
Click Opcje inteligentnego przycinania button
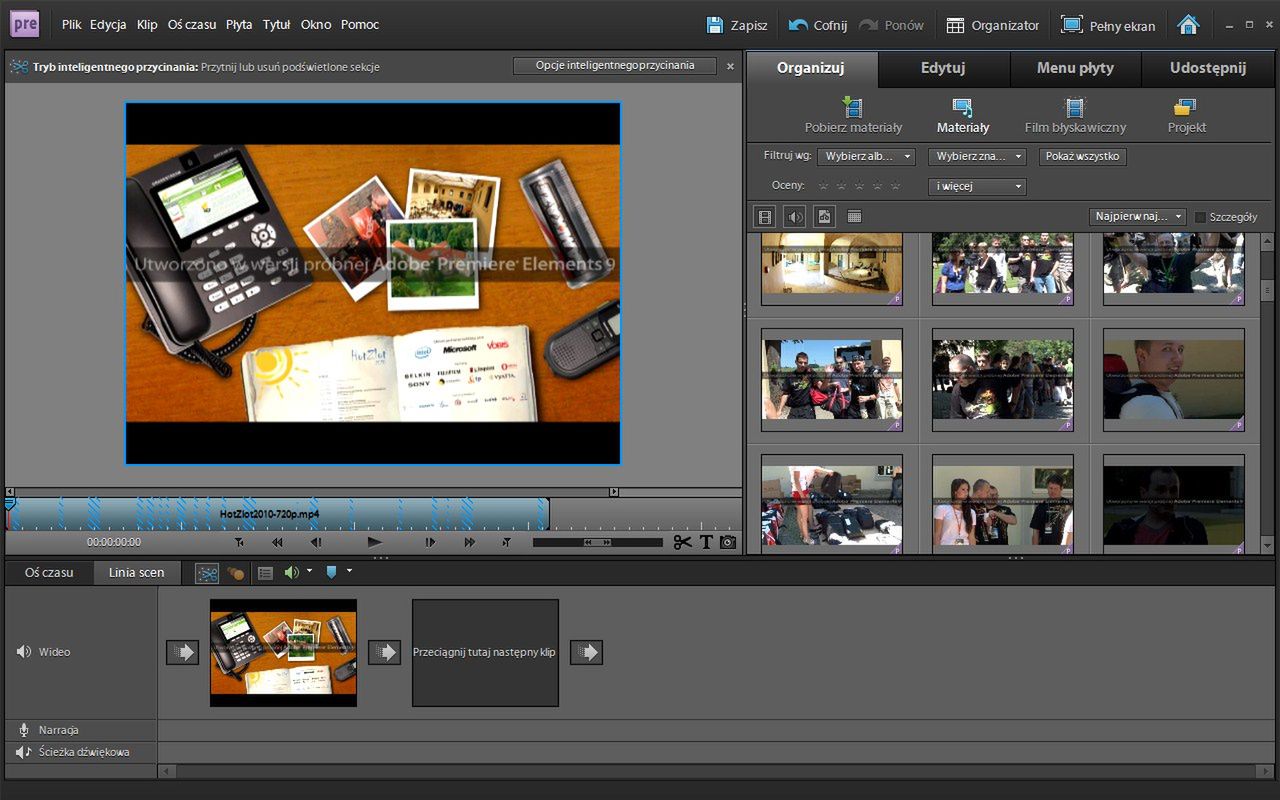(615, 66)
